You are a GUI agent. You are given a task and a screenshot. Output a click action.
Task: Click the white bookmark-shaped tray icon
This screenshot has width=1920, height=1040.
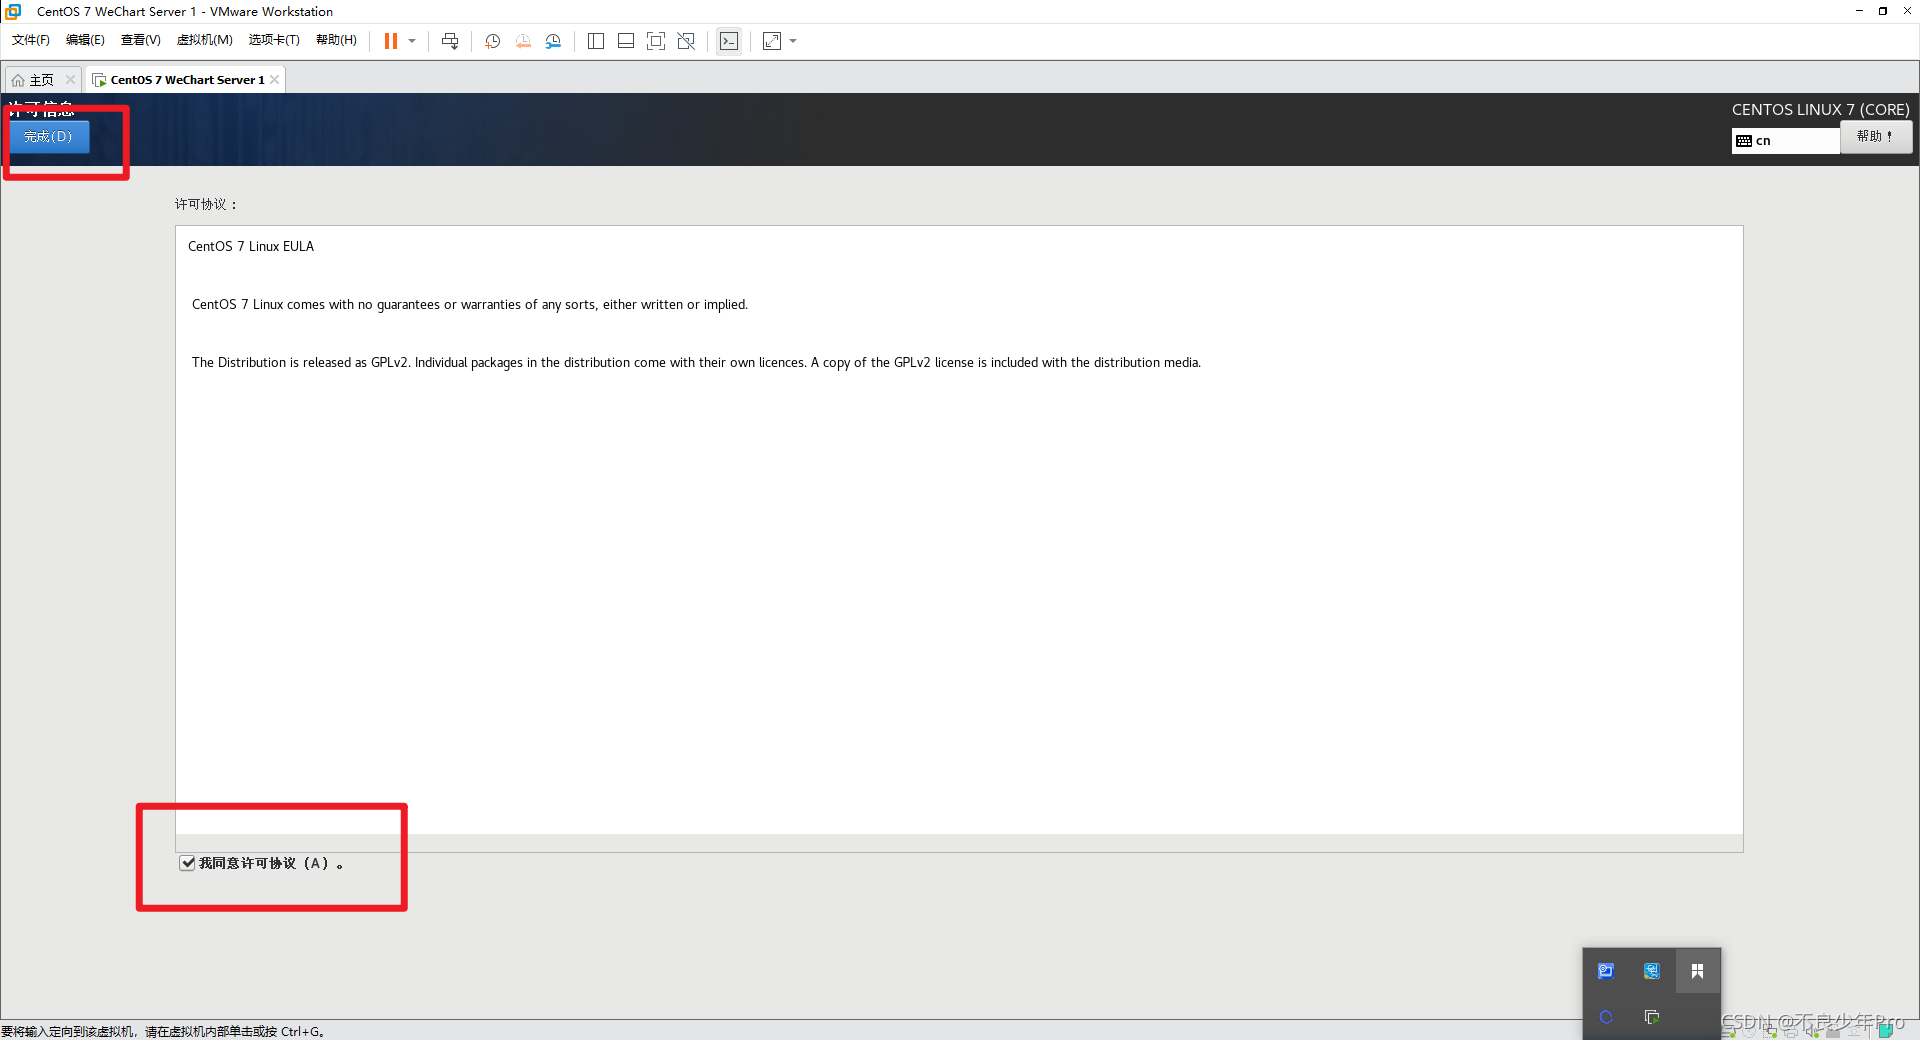coord(1697,971)
